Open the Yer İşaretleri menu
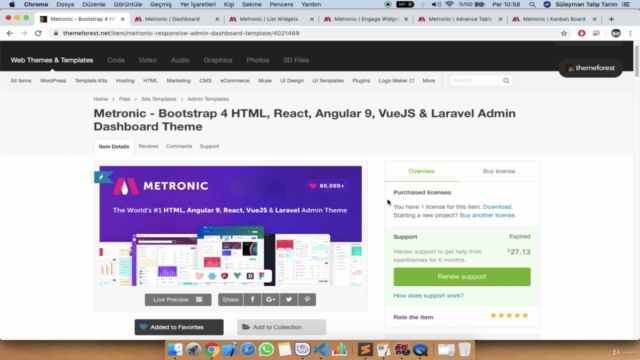The image size is (640, 360). 198,4
